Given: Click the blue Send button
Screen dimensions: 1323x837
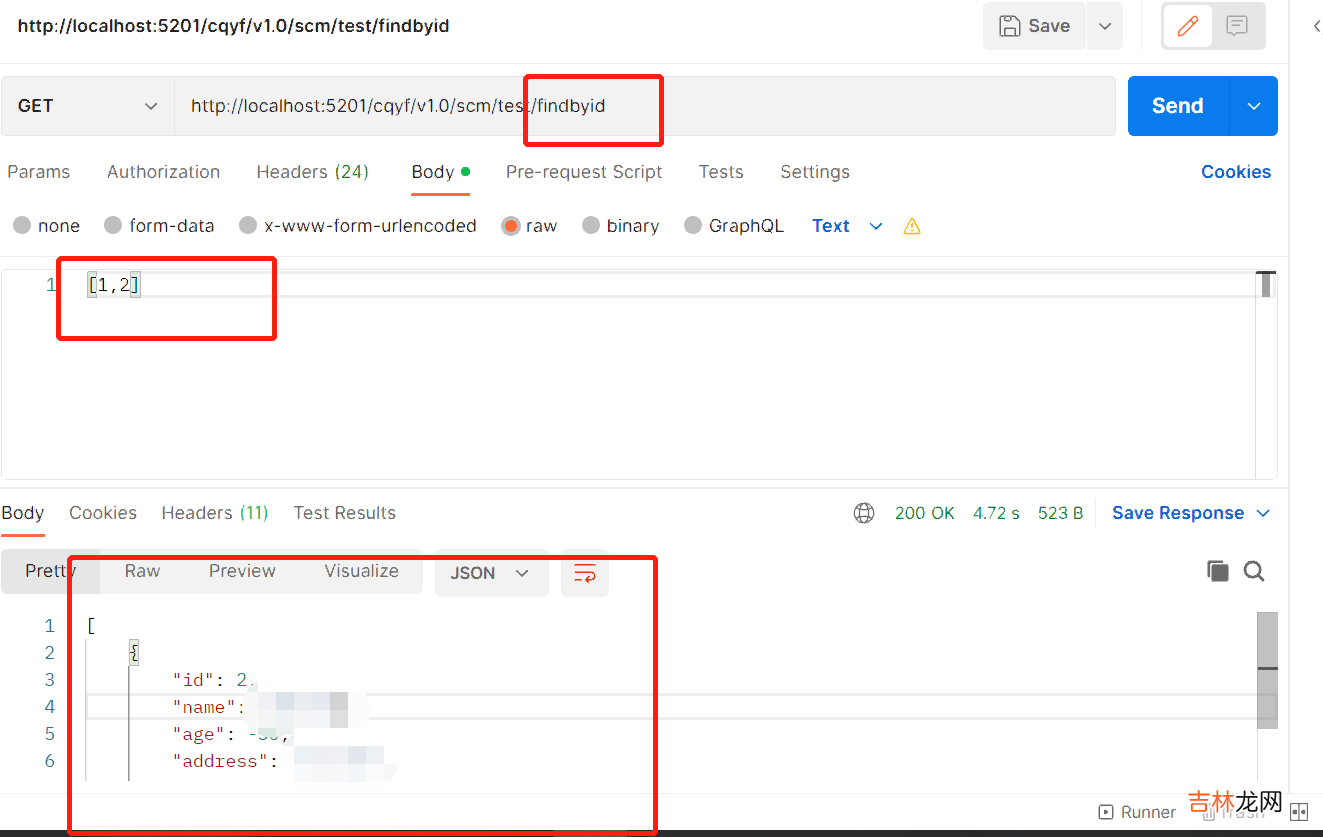Looking at the screenshot, I should [1177, 106].
